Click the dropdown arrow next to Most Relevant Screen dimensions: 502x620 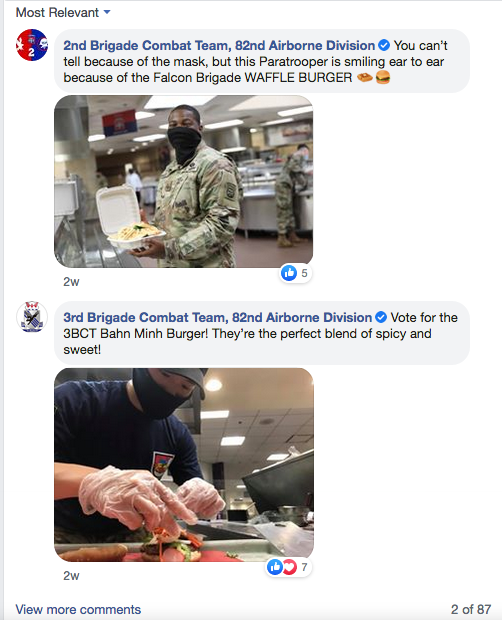pyautogui.click(x=107, y=12)
